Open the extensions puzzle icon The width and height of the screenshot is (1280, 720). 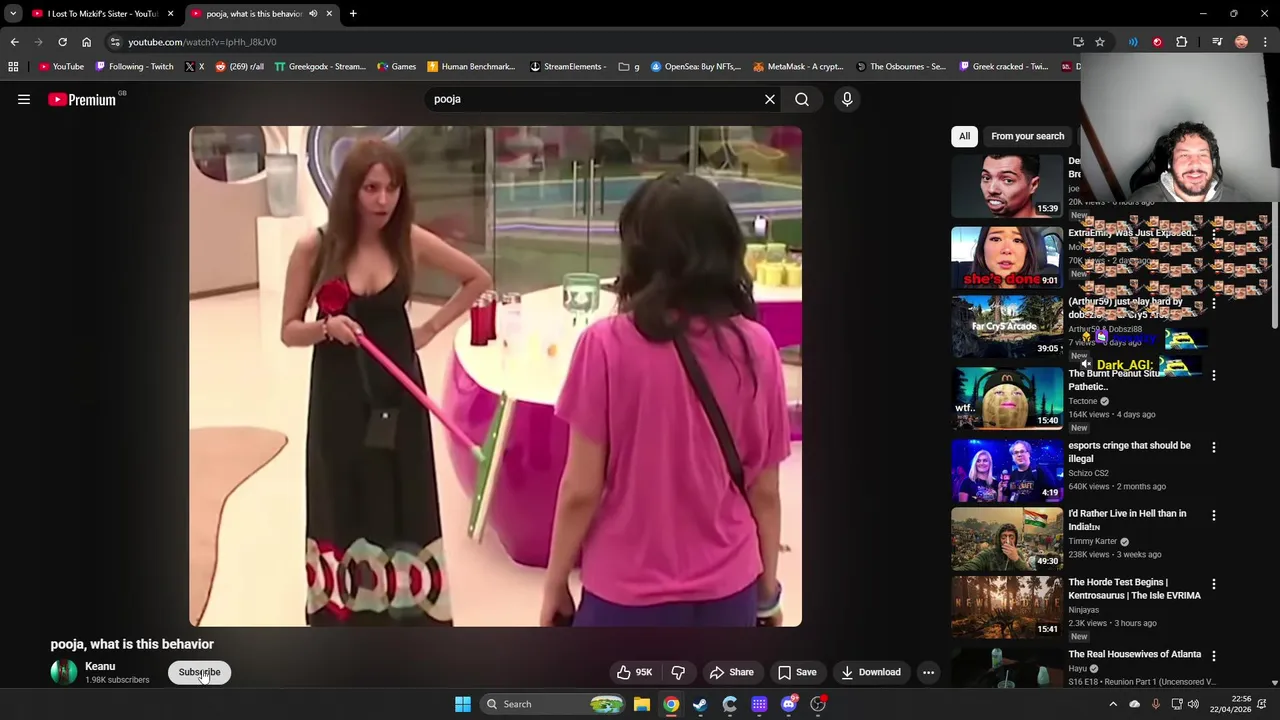click(x=1182, y=42)
